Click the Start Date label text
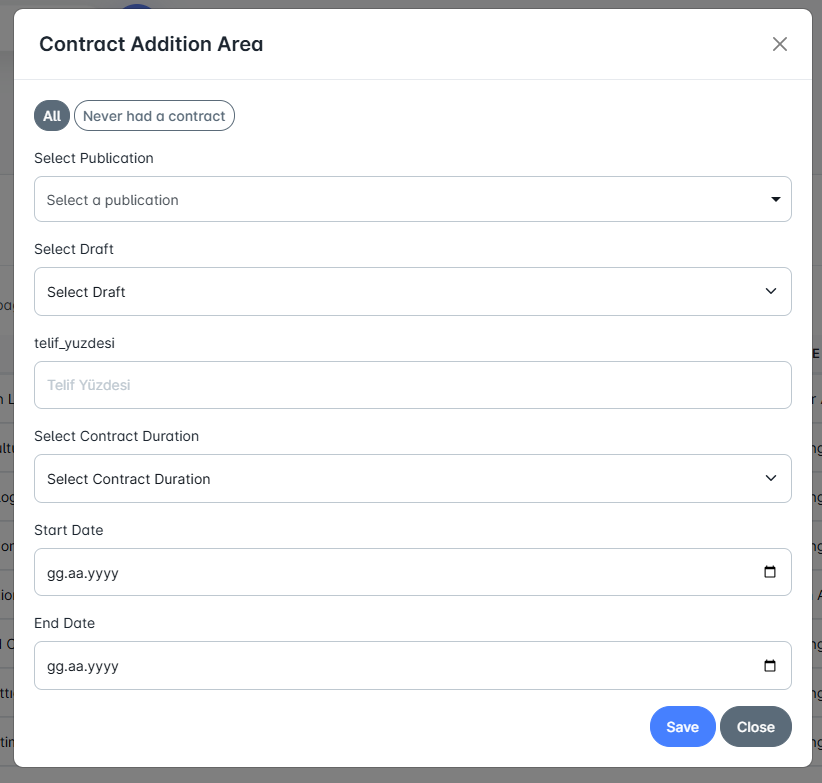 tap(68, 530)
